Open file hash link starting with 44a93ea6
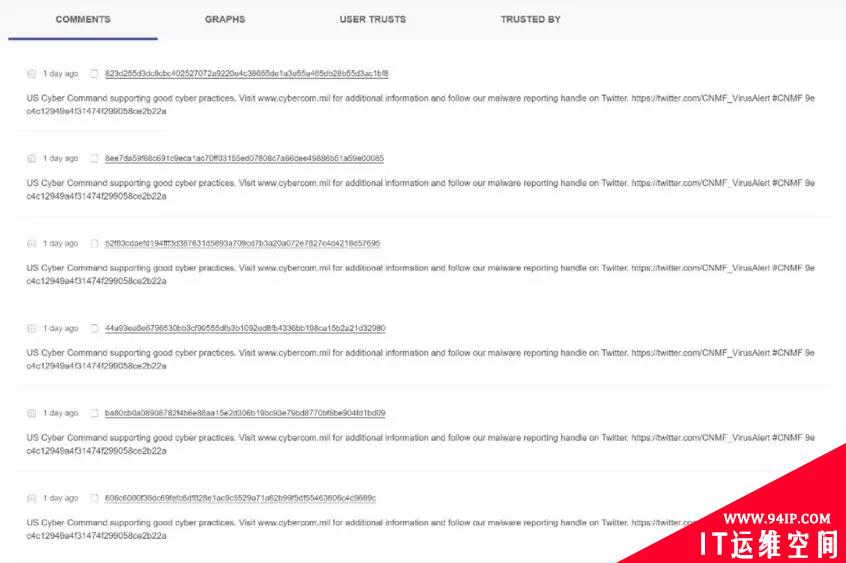 (245, 328)
